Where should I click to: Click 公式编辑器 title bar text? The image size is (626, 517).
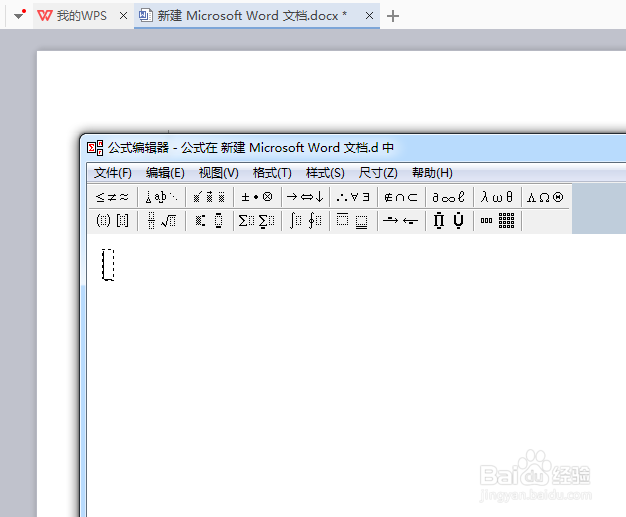pos(251,148)
